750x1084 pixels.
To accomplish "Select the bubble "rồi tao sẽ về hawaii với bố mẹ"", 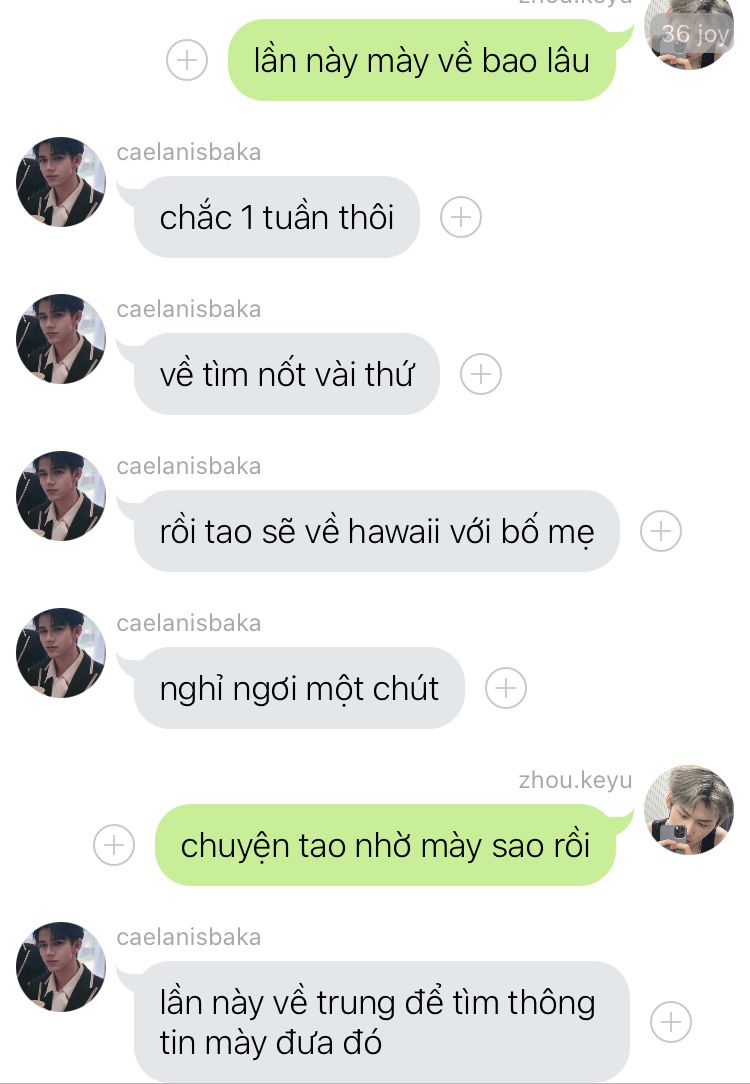I will tap(377, 531).
